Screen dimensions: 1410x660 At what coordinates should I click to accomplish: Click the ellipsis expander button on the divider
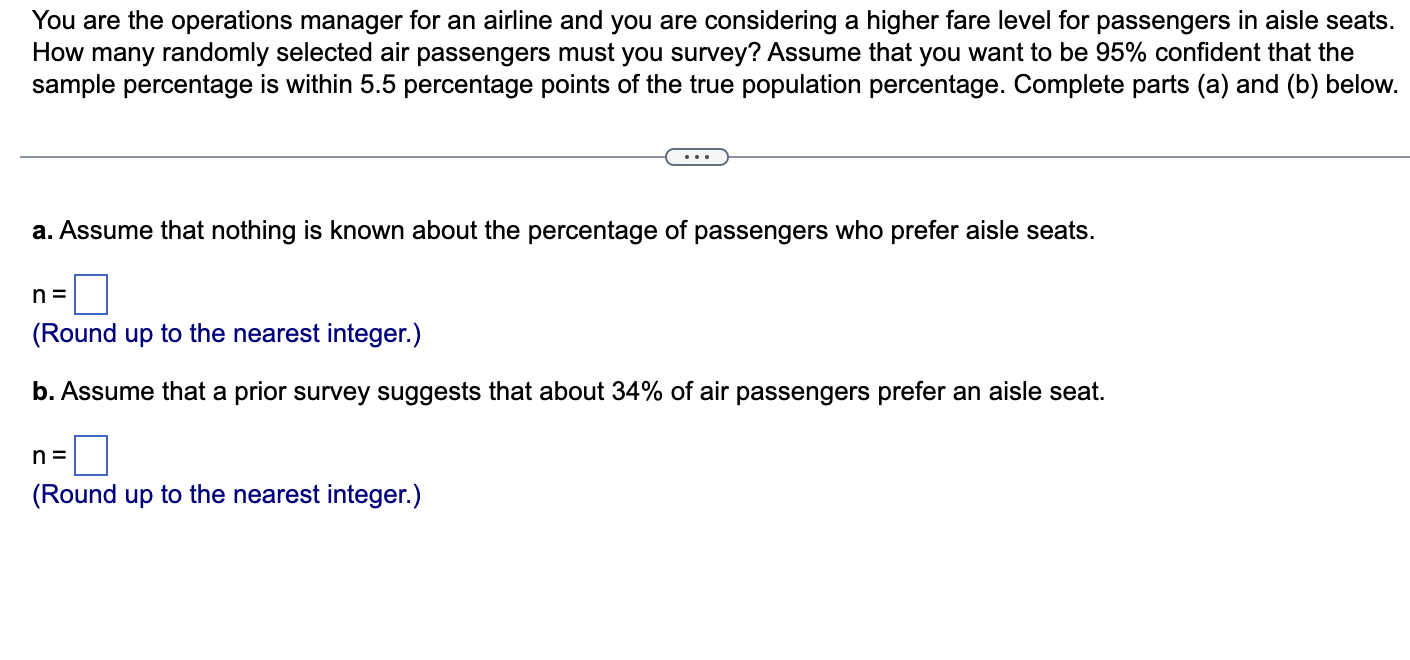tap(697, 157)
